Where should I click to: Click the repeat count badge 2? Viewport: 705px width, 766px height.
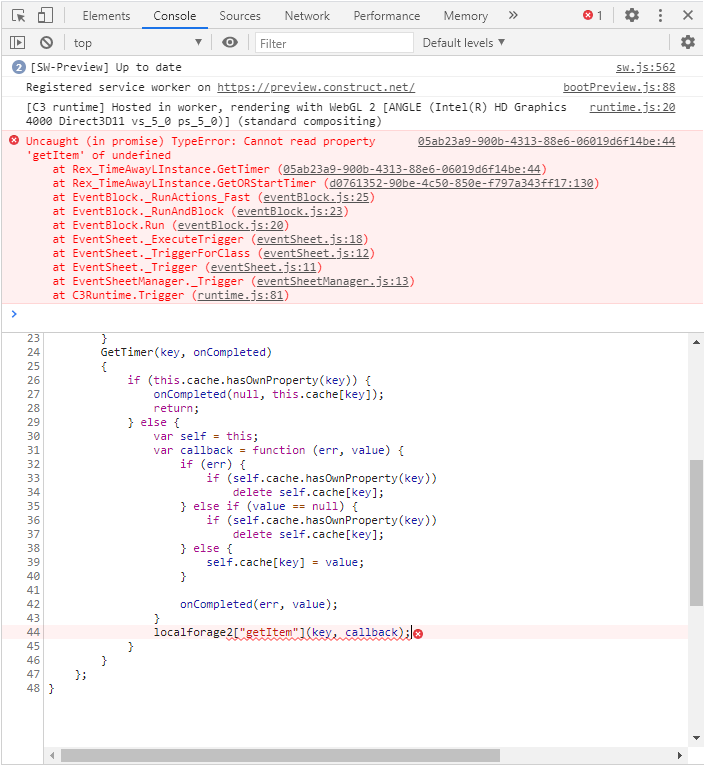tap(19, 67)
